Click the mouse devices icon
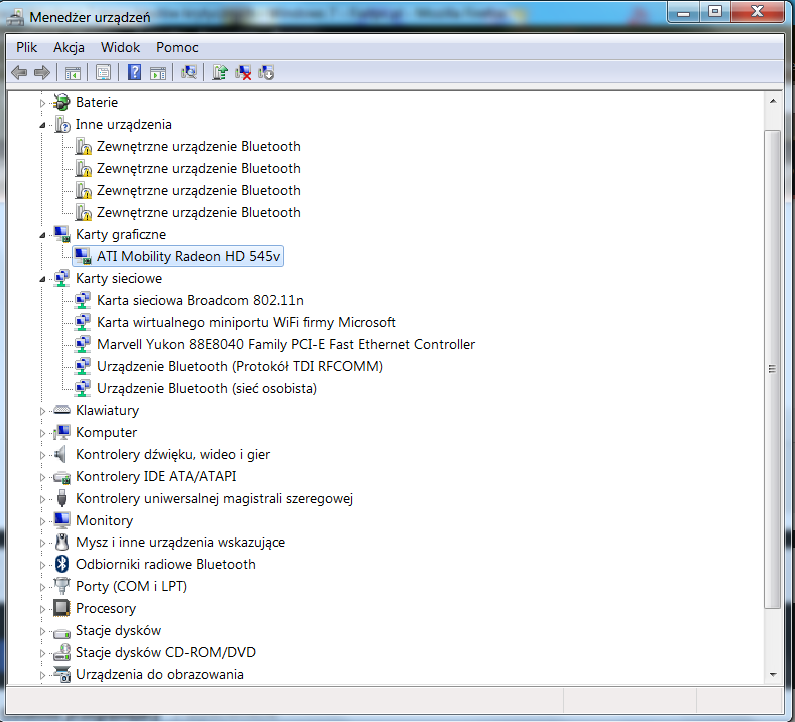This screenshot has width=795, height=722. [x=62, y=542]
